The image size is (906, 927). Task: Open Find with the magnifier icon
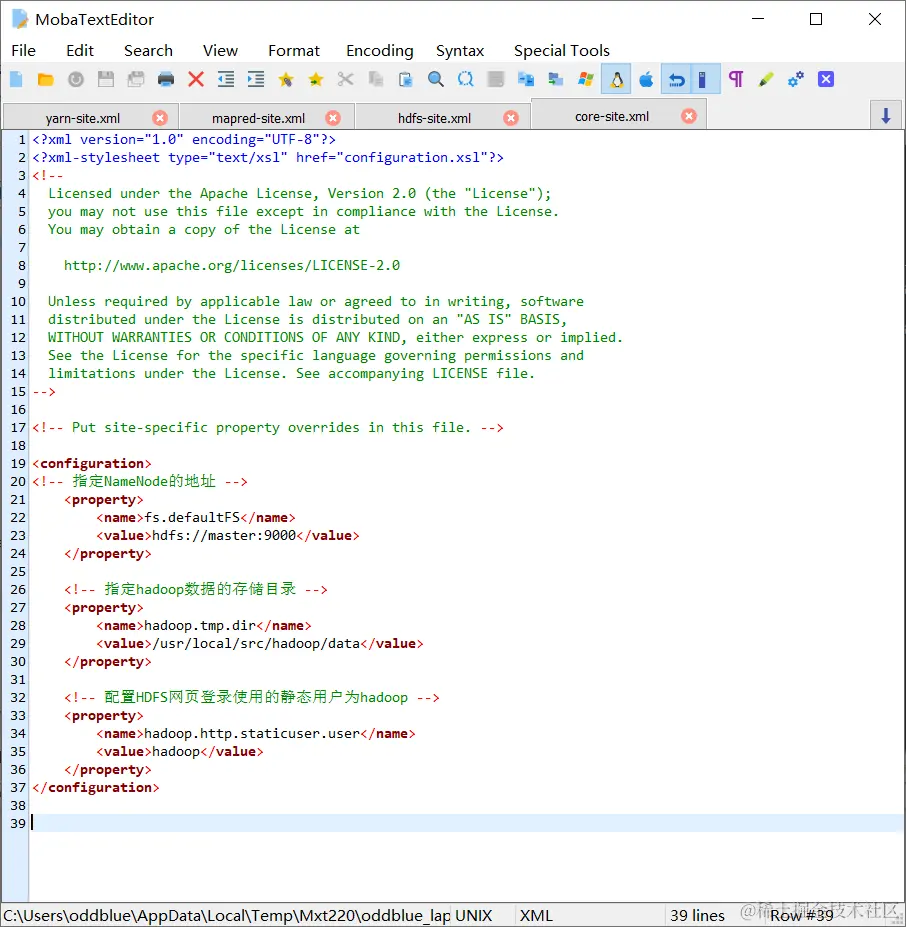pyautogui.click(x=436, y=79)
